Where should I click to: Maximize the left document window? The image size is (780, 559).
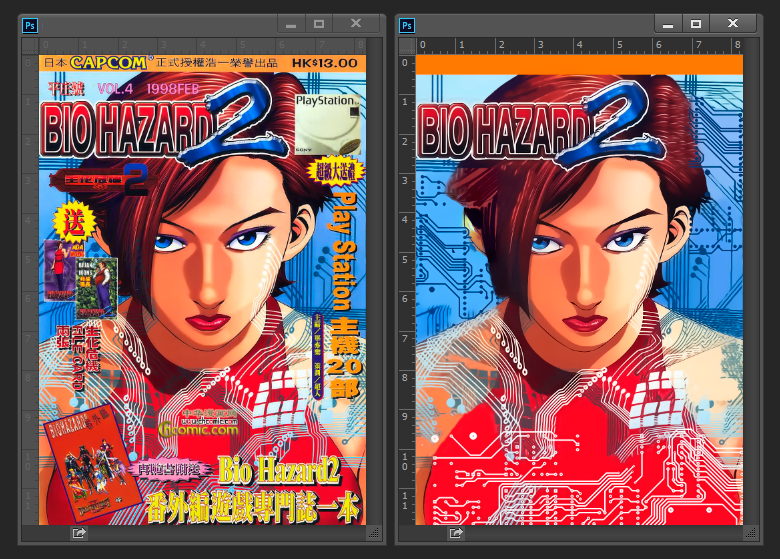point(319,24)
